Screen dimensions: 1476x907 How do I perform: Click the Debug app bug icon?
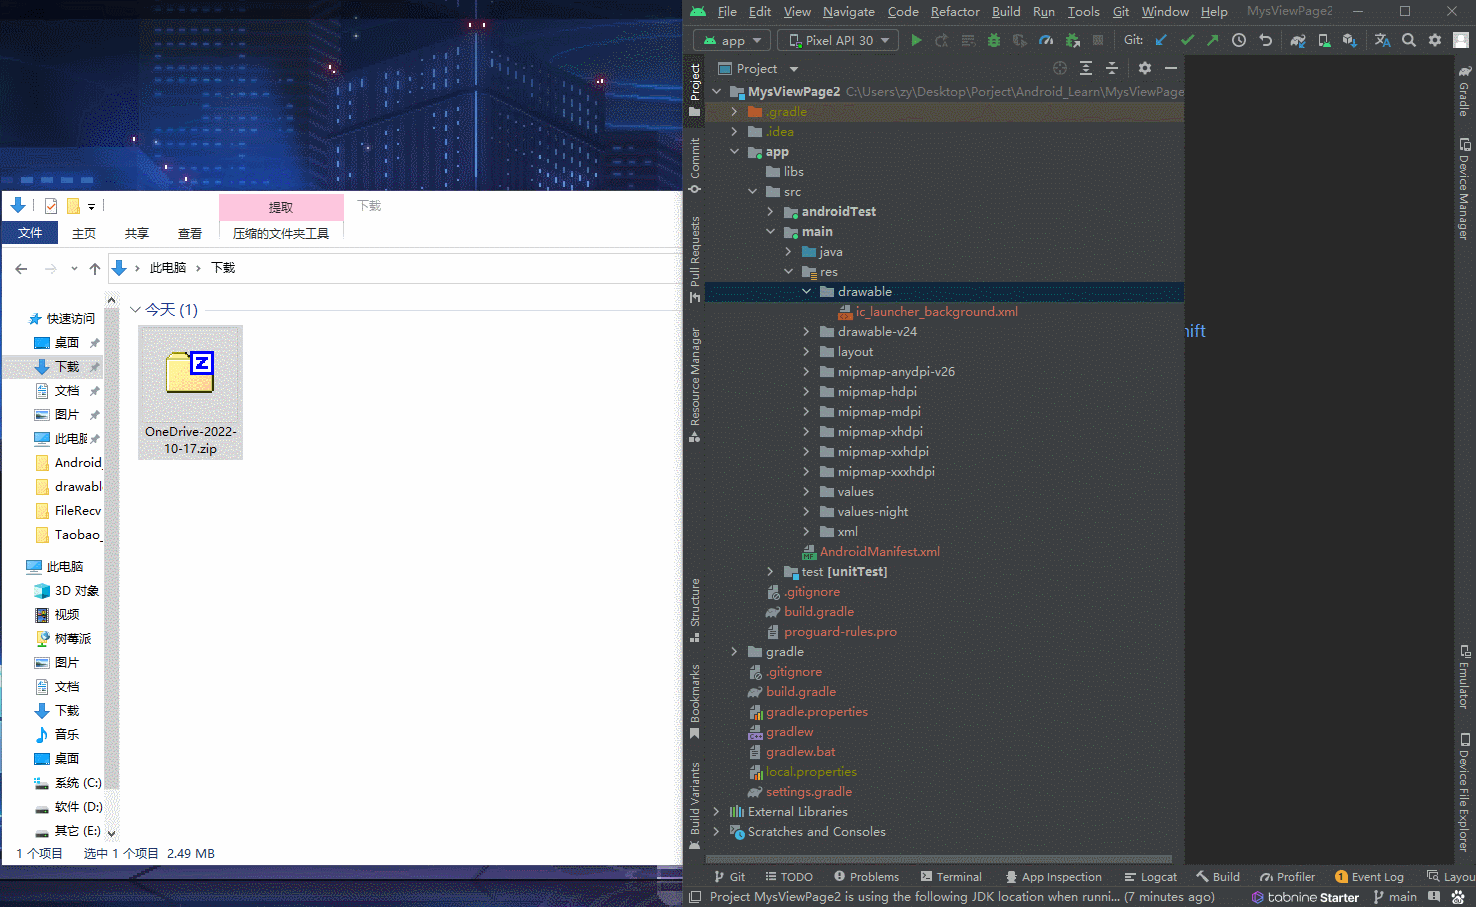click(993, 41)
